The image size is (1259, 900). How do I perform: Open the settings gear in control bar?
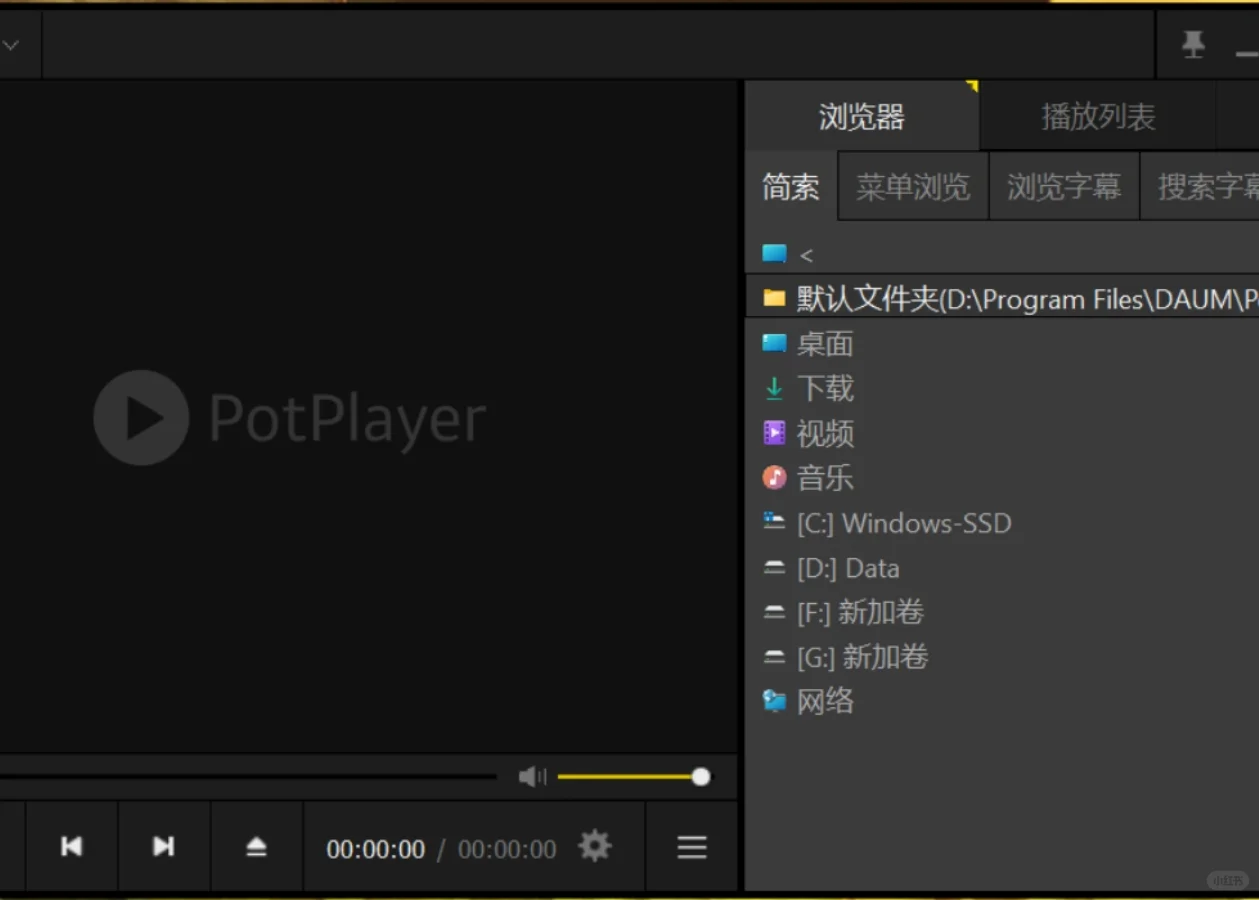pyautogui.click(x=594, y=846)
